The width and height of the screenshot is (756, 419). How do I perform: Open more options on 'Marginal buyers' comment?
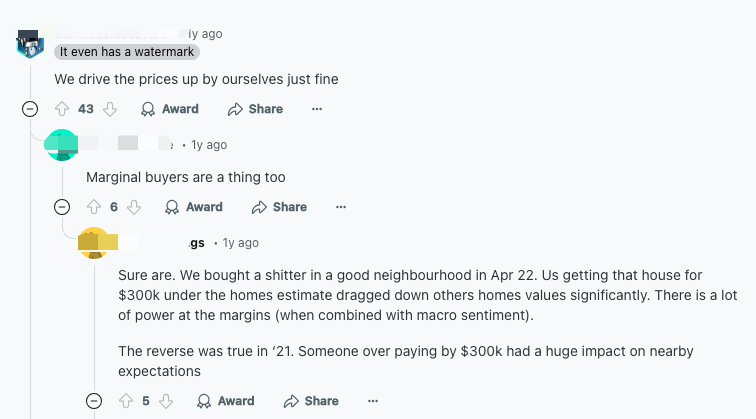pos(341,207)
